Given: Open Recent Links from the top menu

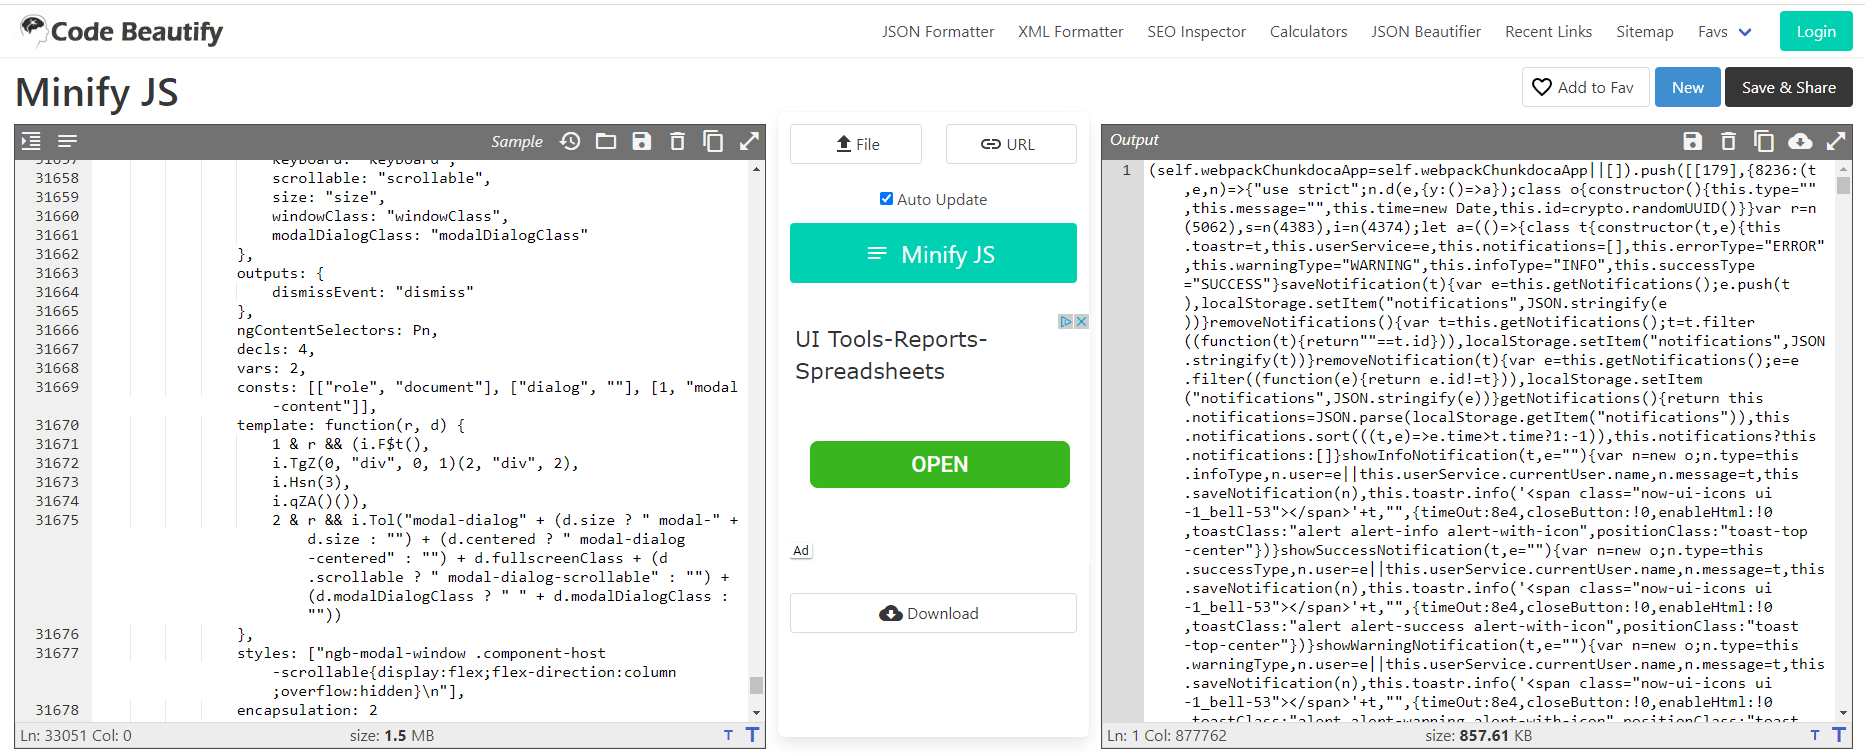Looking at the screenshot, I should tap(1548, 32).
